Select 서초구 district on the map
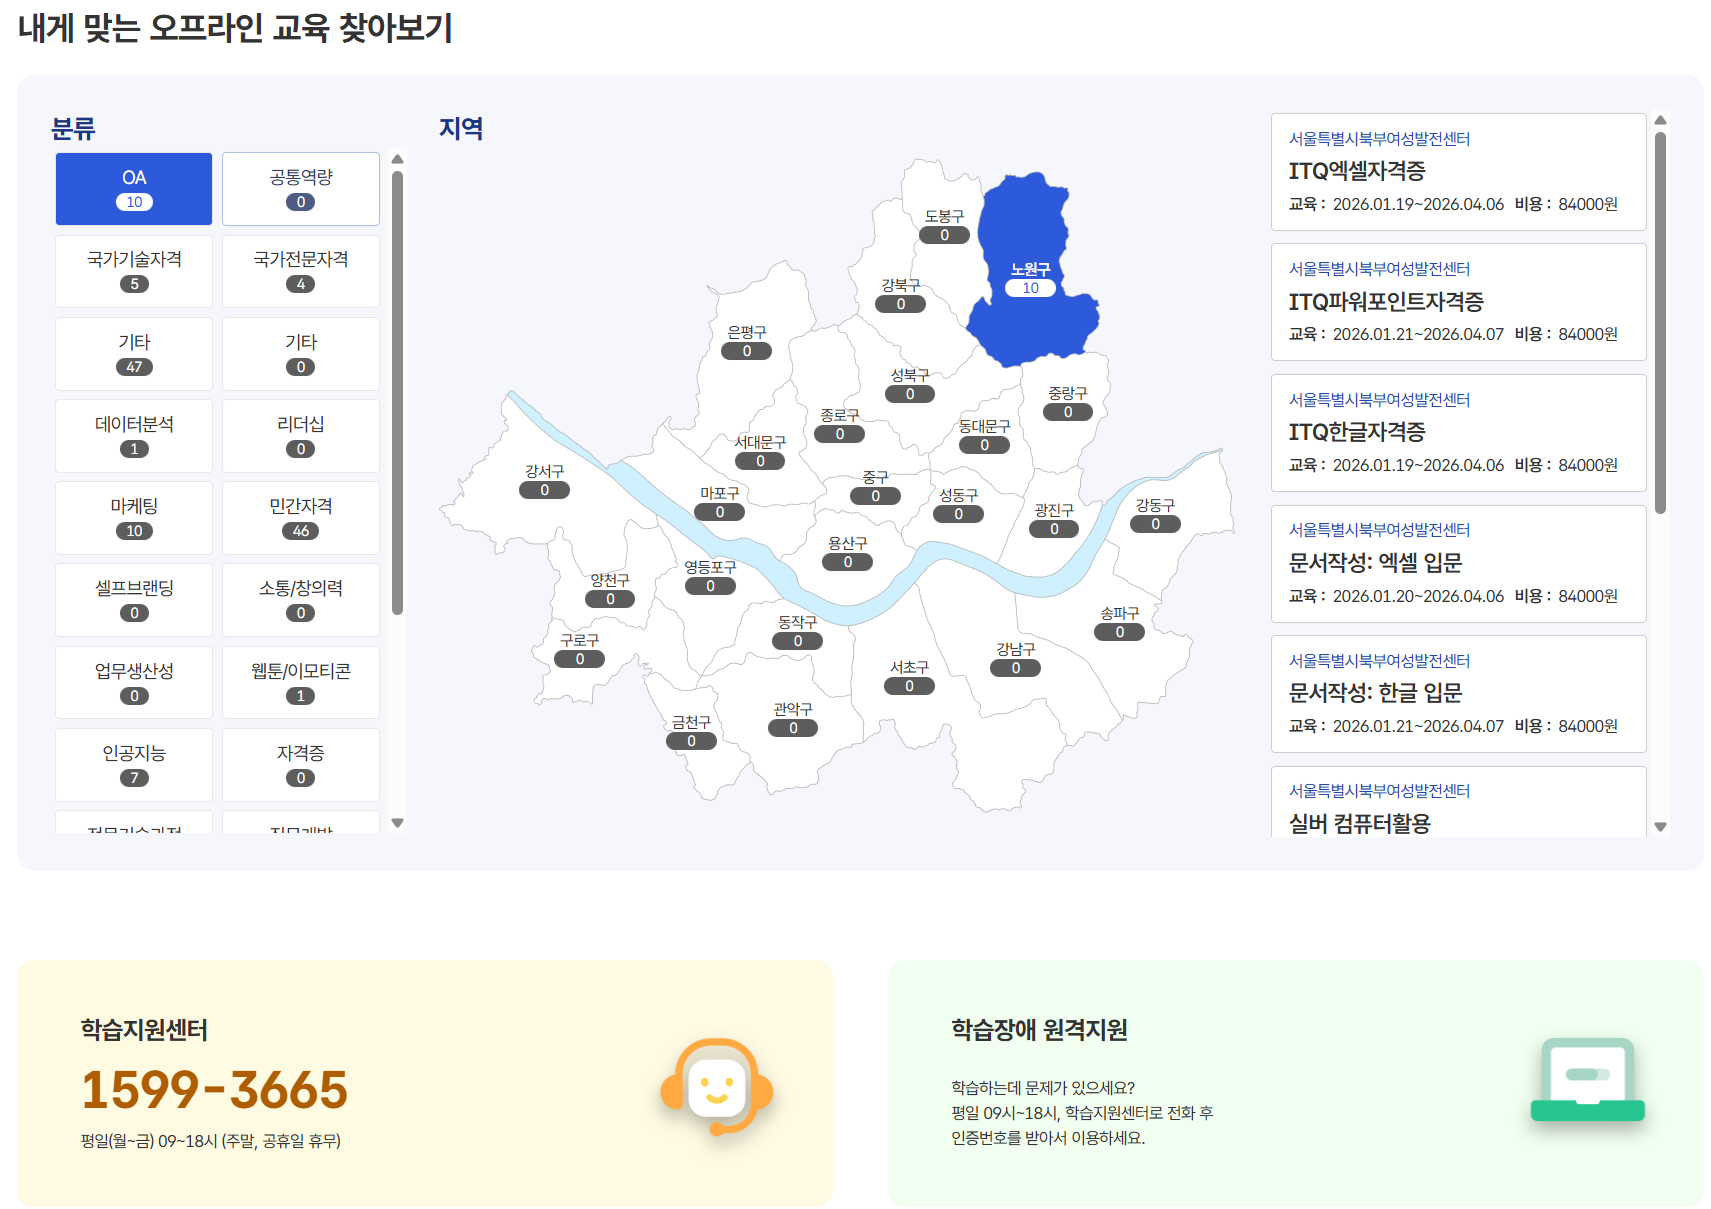Viewport: 1711px width, 1209px height. click(x=909, y=677)
